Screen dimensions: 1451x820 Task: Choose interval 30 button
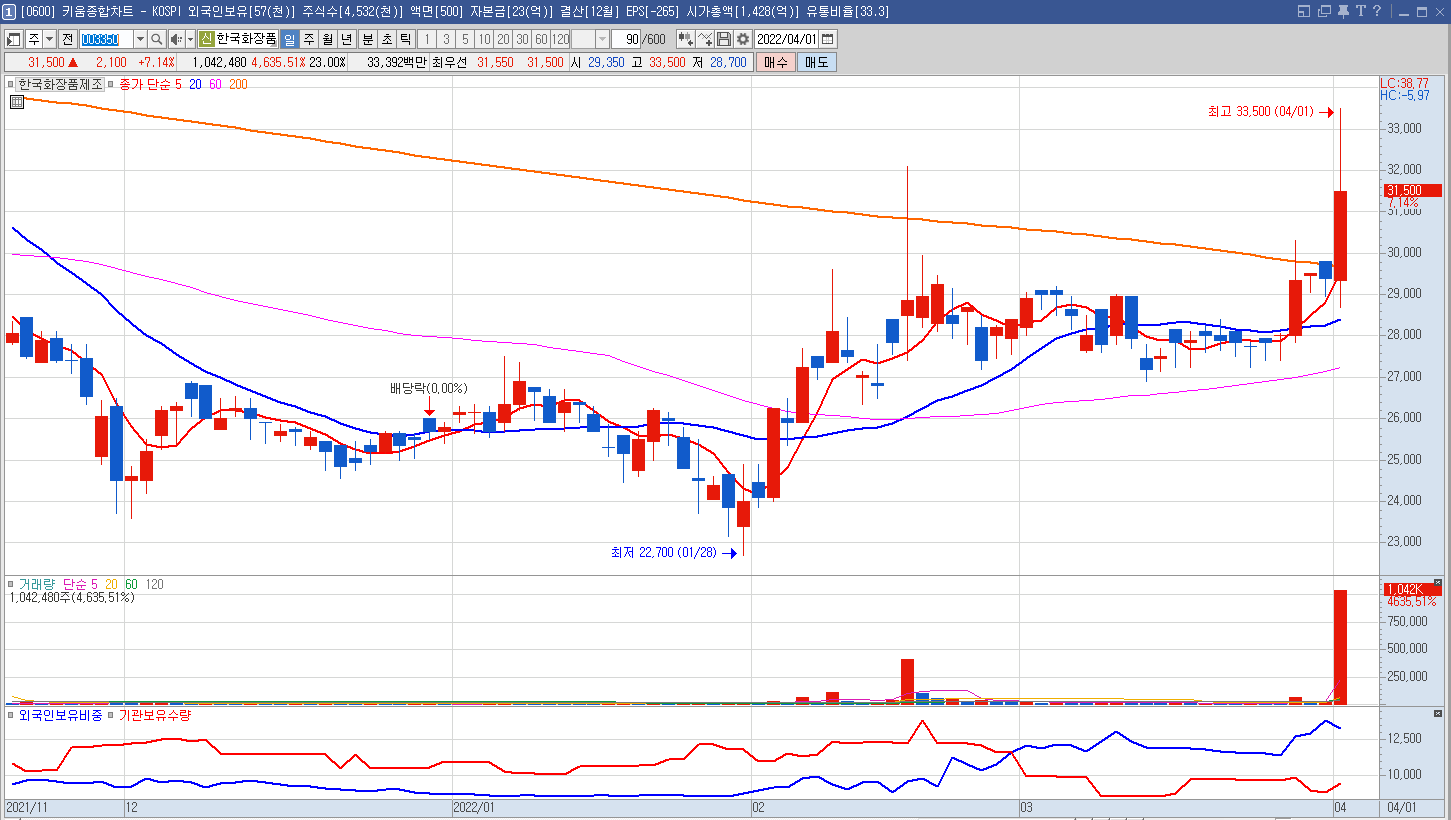(x=522, y=39)
